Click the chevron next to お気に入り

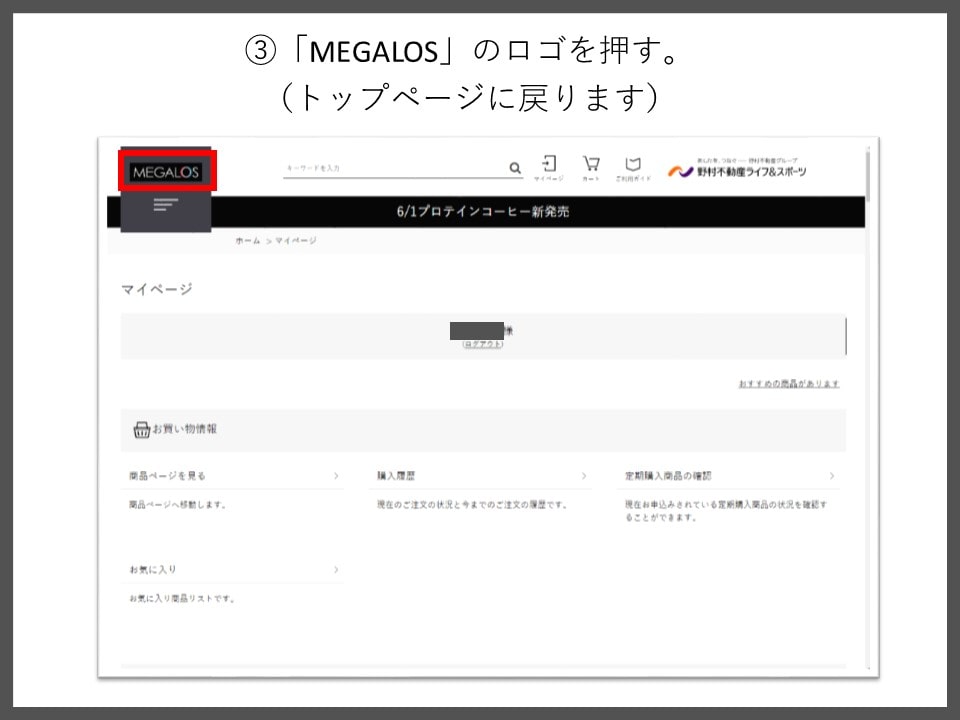click(335, 569)
